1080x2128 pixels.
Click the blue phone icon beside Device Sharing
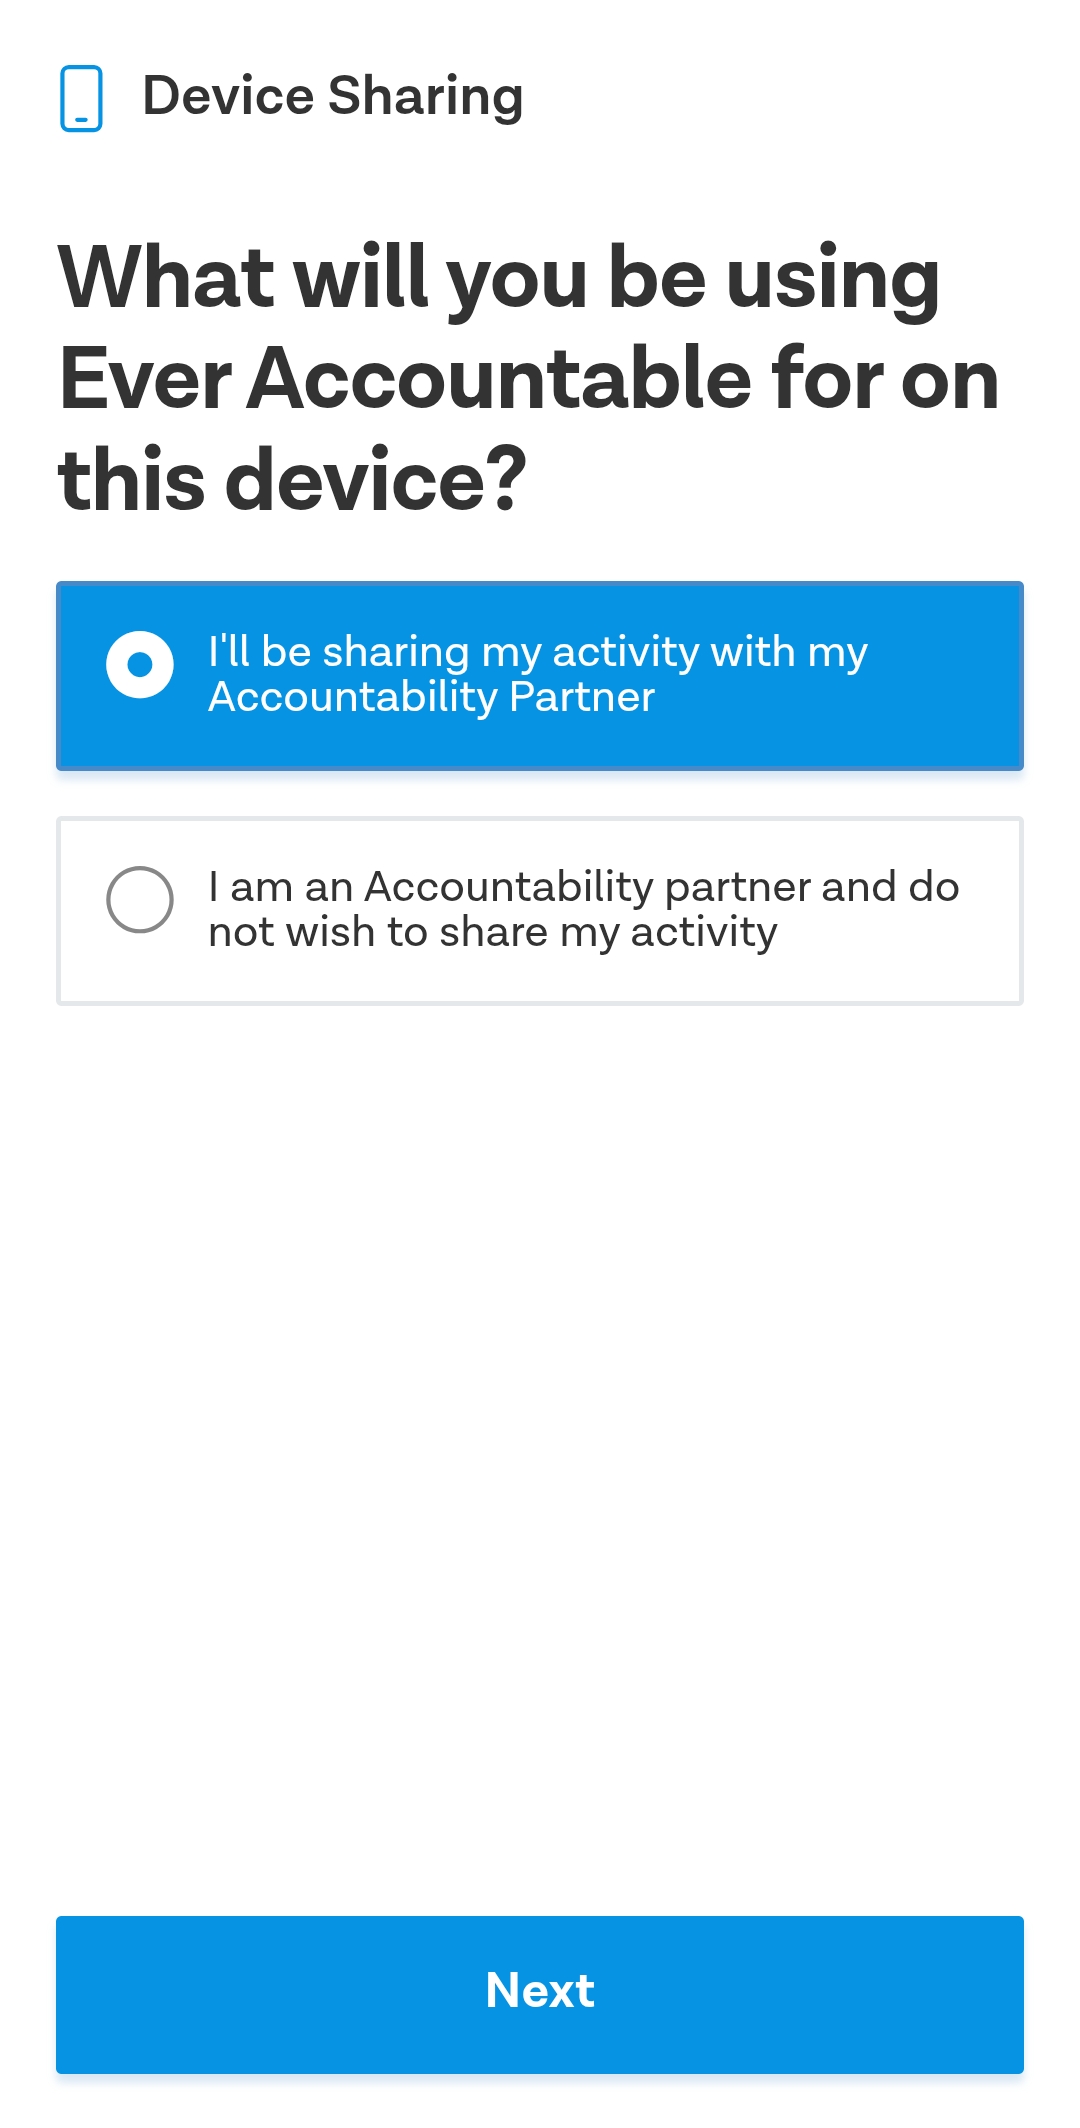81,98
